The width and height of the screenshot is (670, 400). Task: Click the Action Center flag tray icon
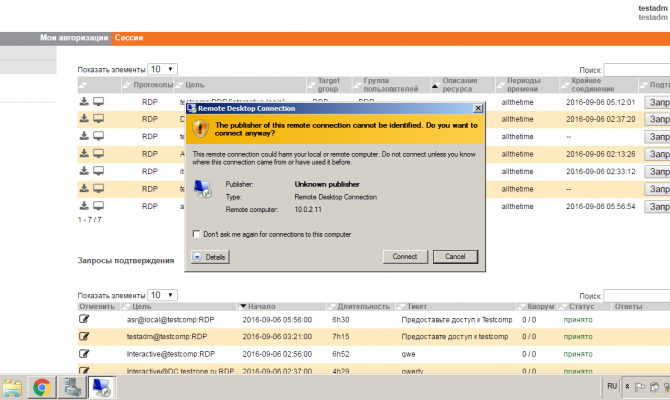tap(640, 387)
